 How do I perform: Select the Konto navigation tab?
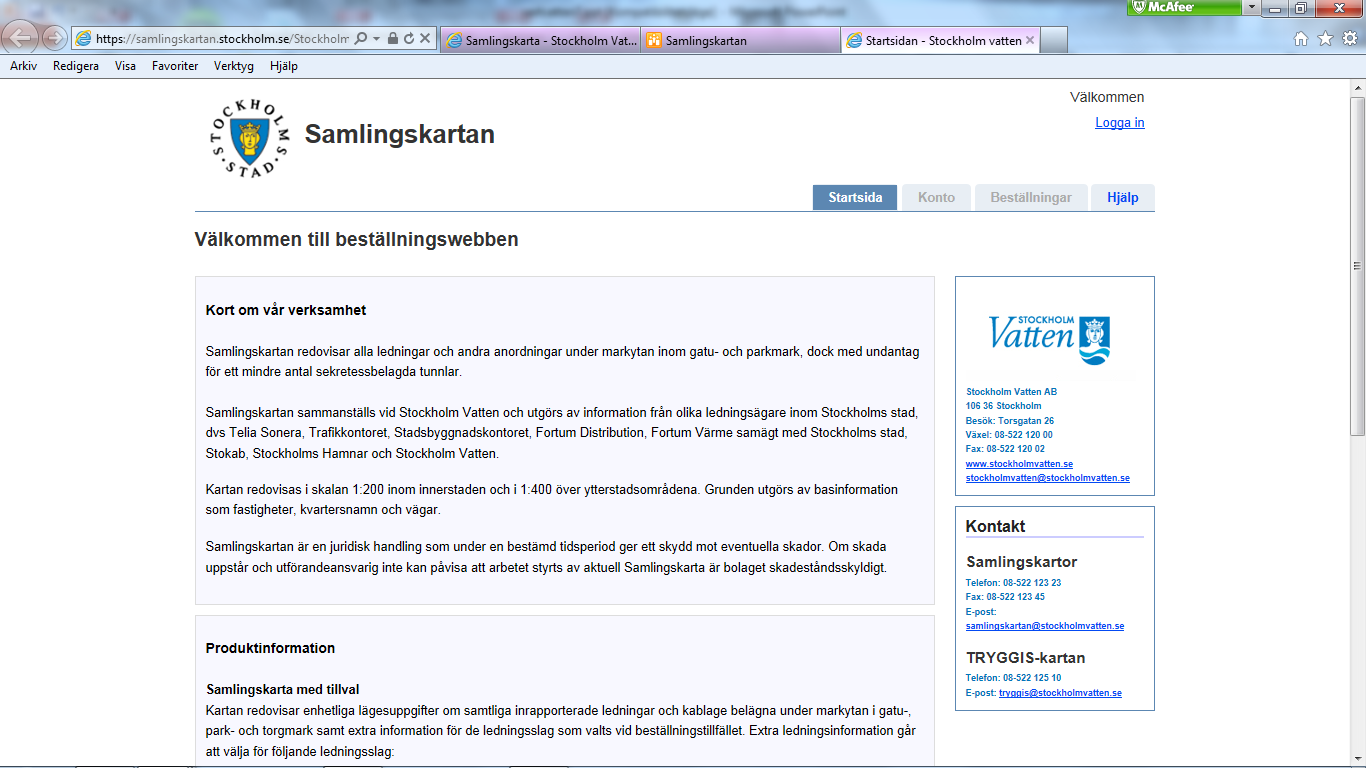point(936,198)
